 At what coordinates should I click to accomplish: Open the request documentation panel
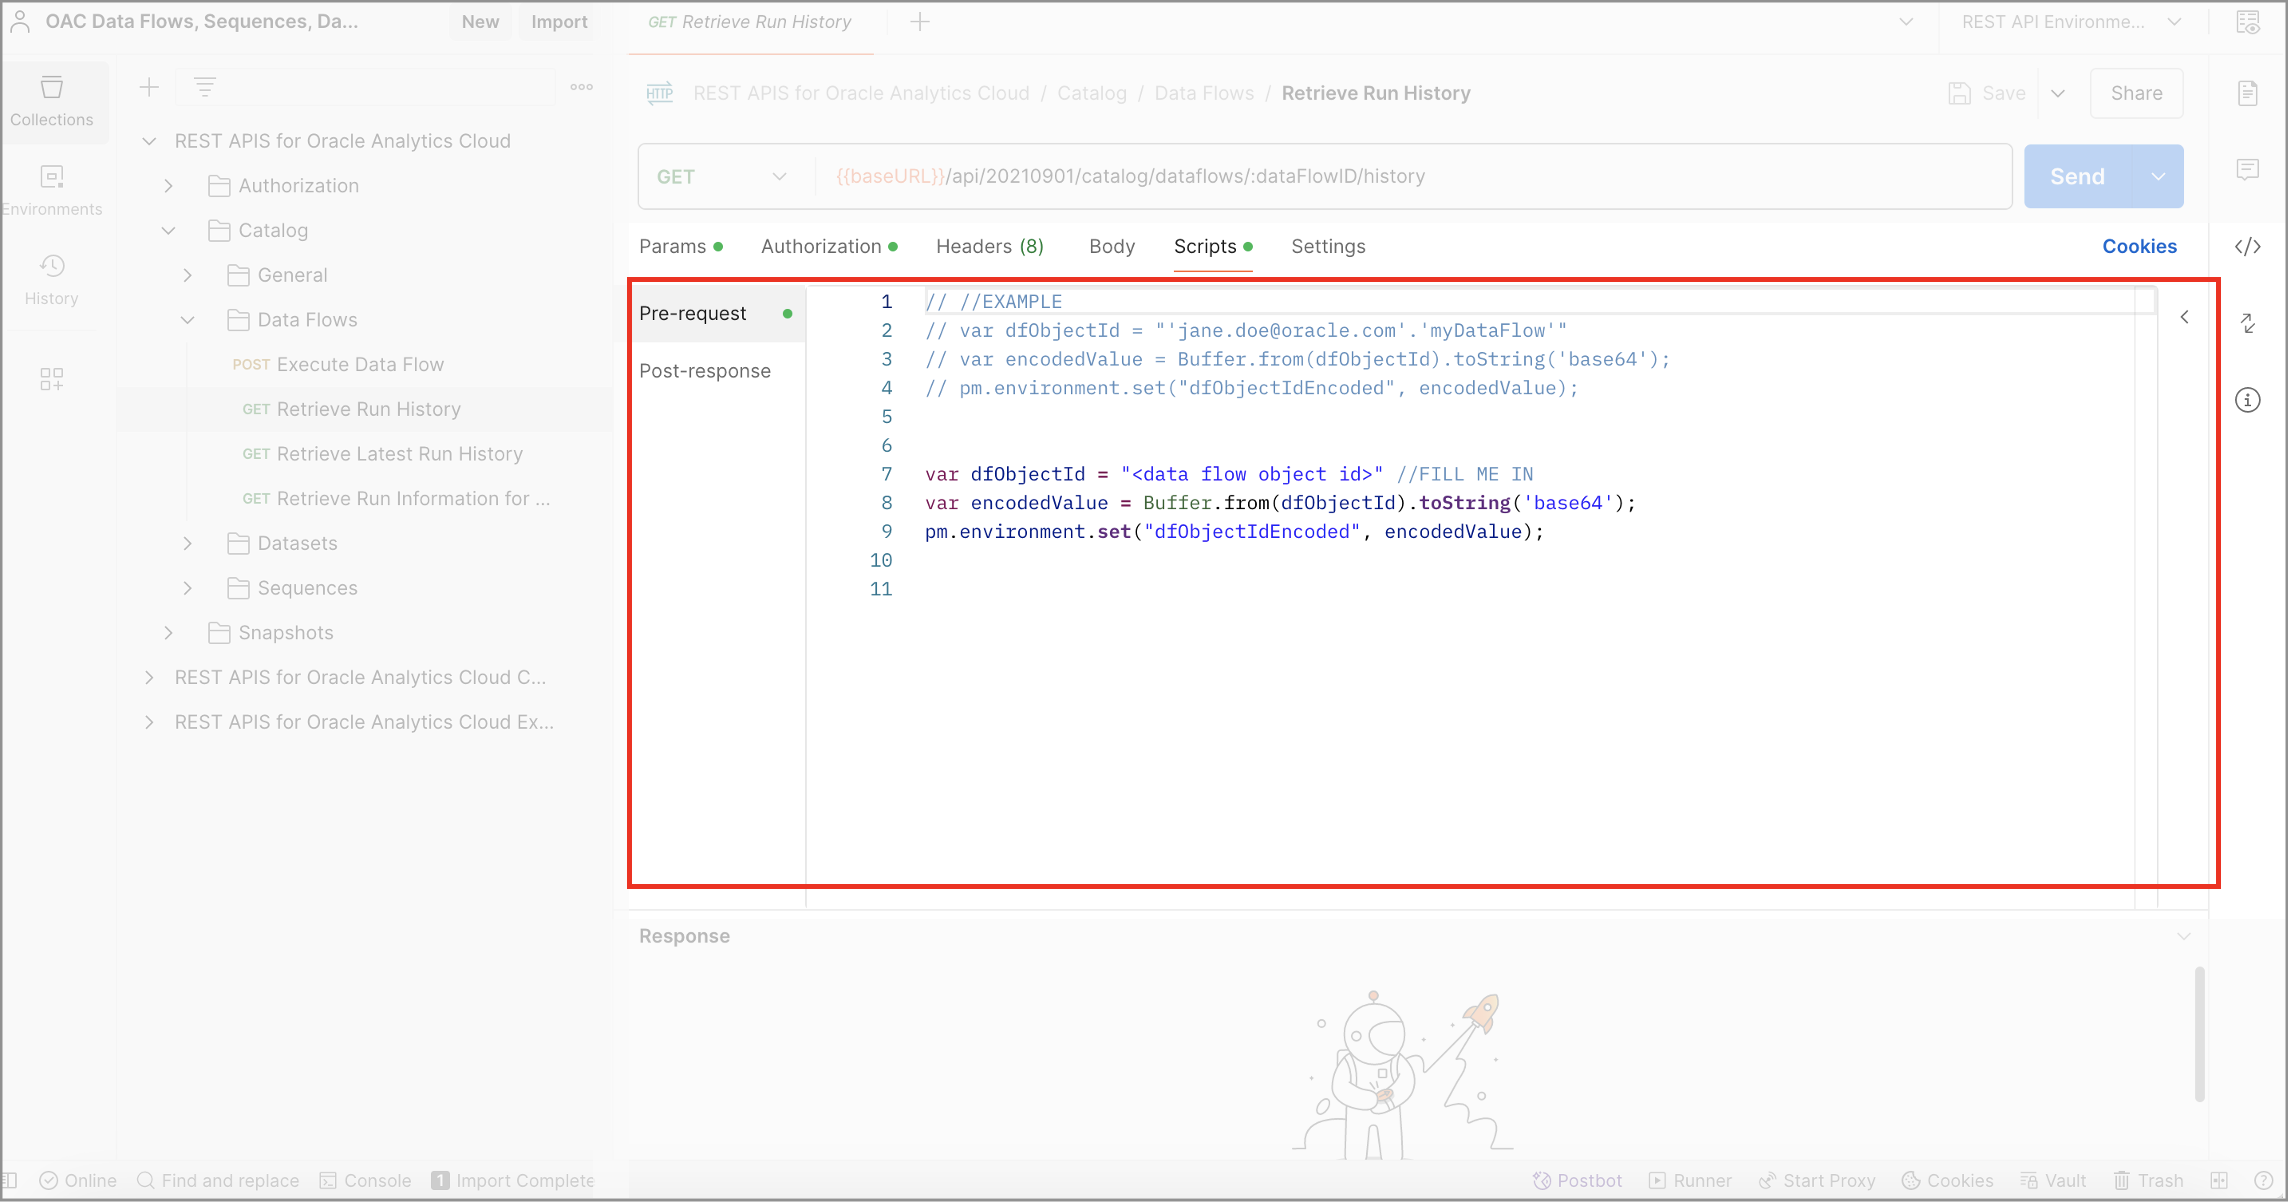coord(2247,93)
